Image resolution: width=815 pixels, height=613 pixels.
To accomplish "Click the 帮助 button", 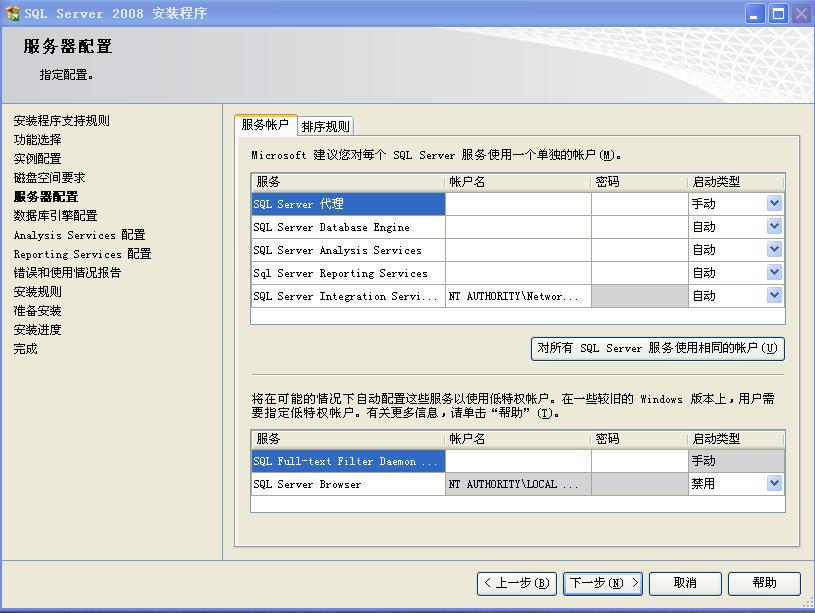I will click(762, 583).
